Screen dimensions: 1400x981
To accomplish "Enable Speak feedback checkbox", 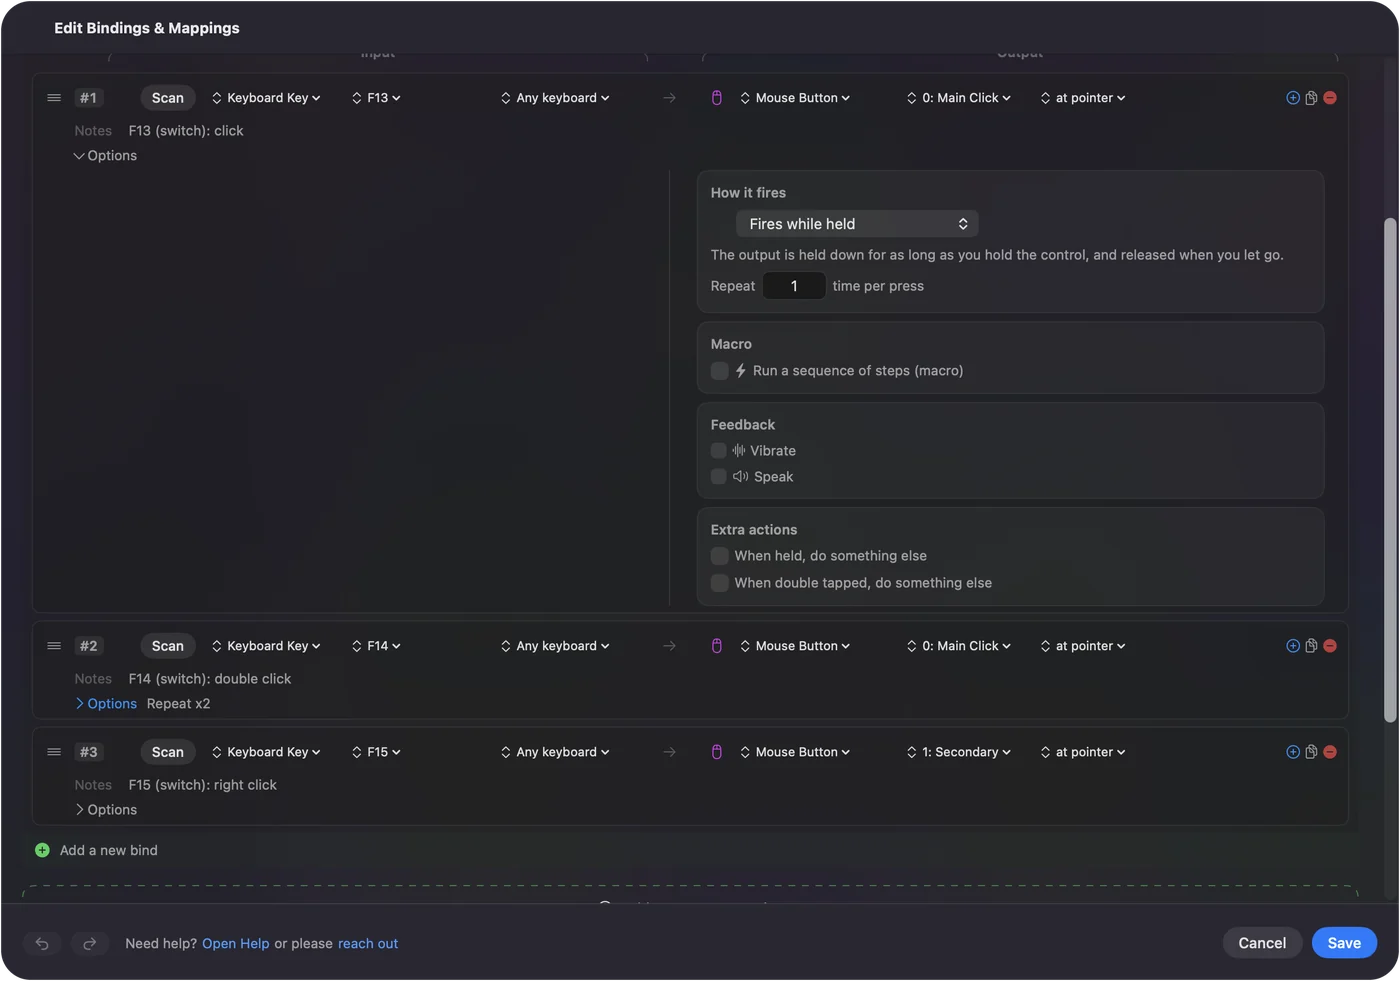I will pyautogui.click(x=718, y=477).
